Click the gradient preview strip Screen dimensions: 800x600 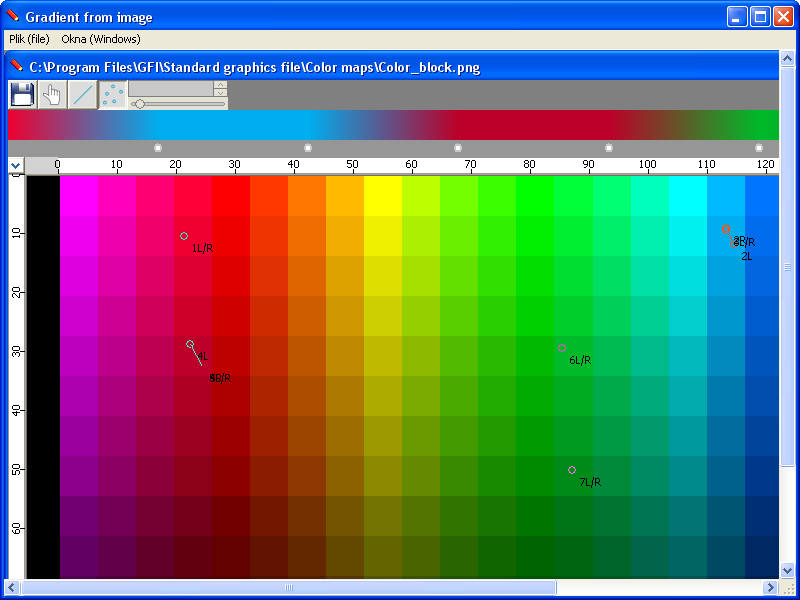tap(393, 124)
